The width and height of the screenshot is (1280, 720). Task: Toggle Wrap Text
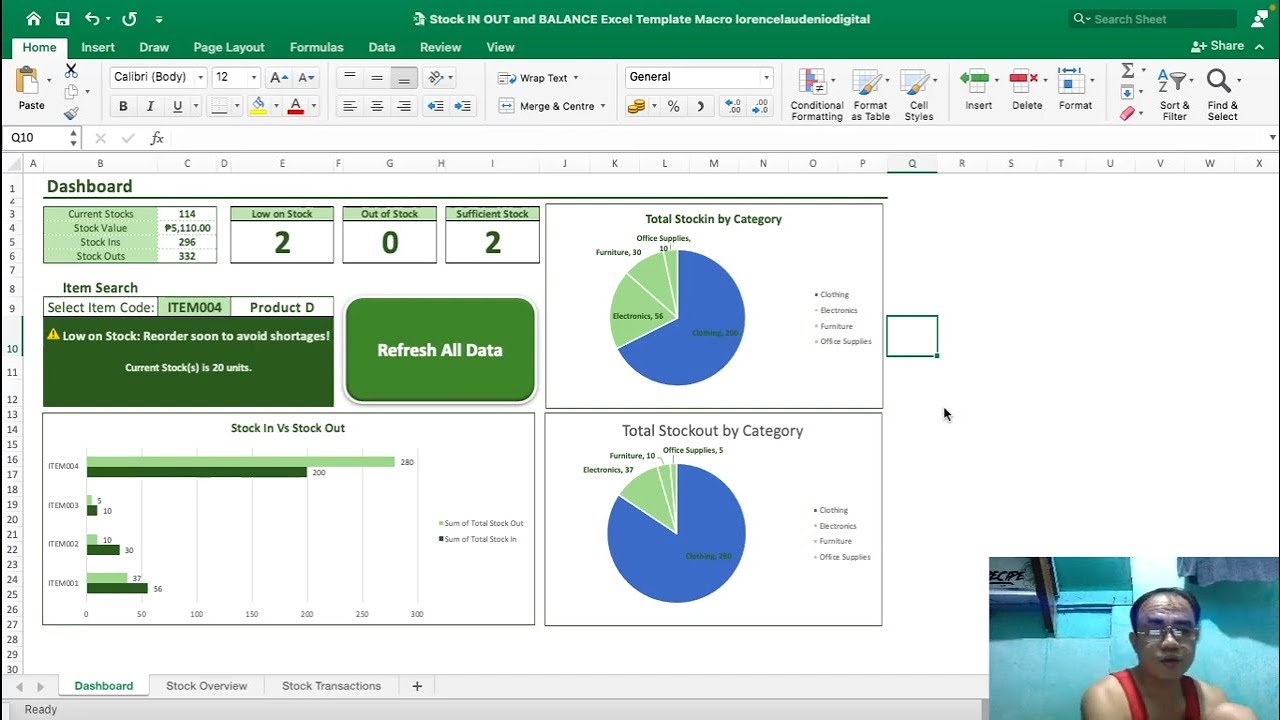click(x=537, y=77)
